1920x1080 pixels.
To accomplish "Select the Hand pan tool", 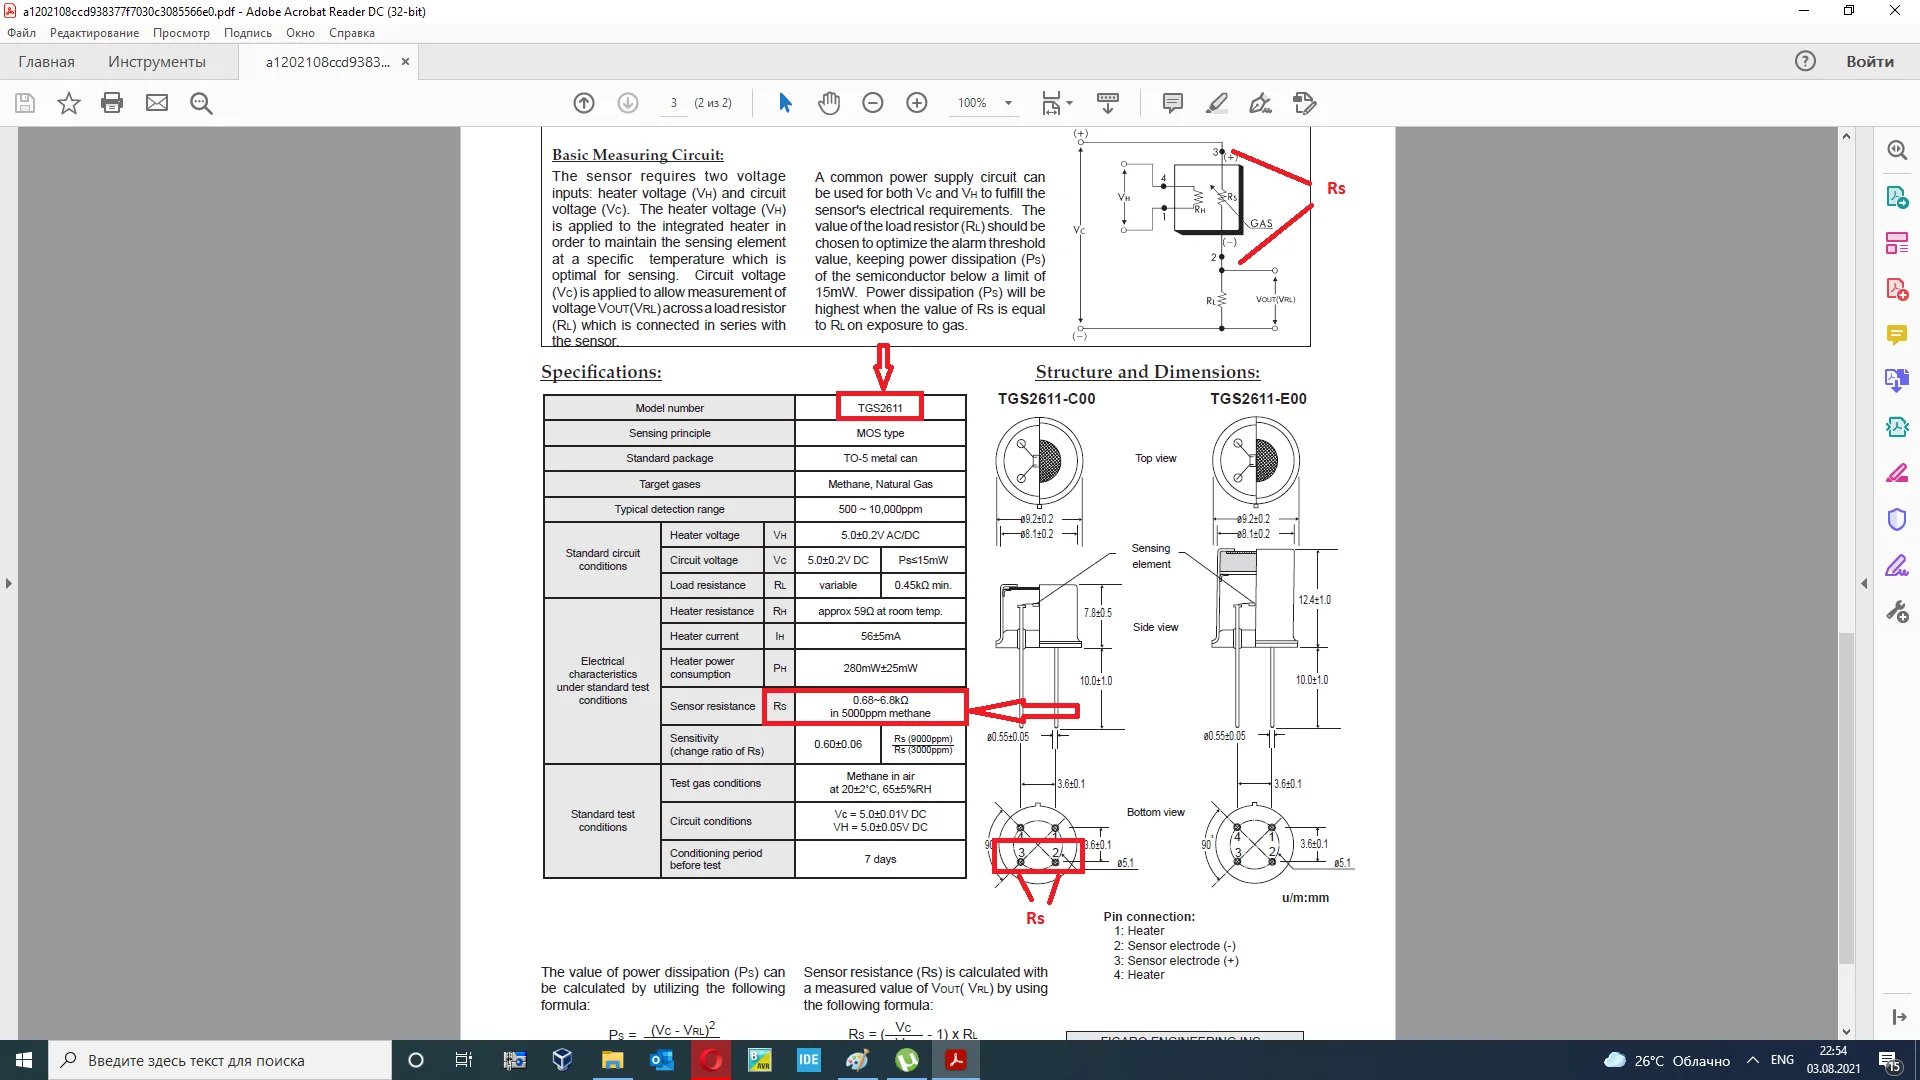I will (828, 103).
